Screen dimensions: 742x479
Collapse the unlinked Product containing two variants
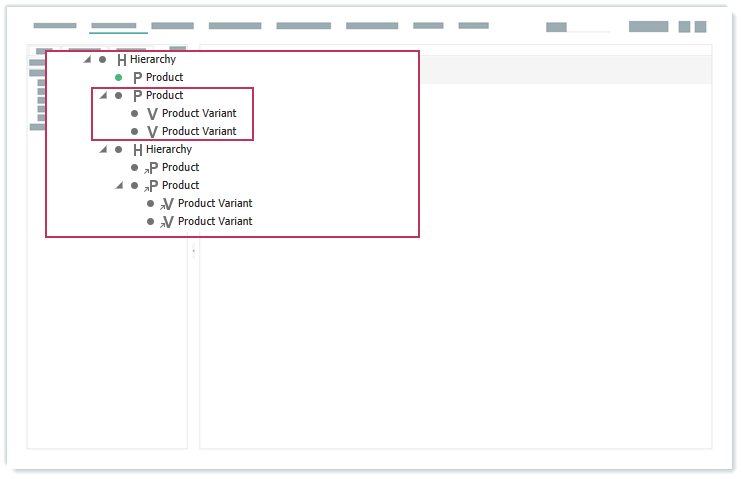point(103,95)
